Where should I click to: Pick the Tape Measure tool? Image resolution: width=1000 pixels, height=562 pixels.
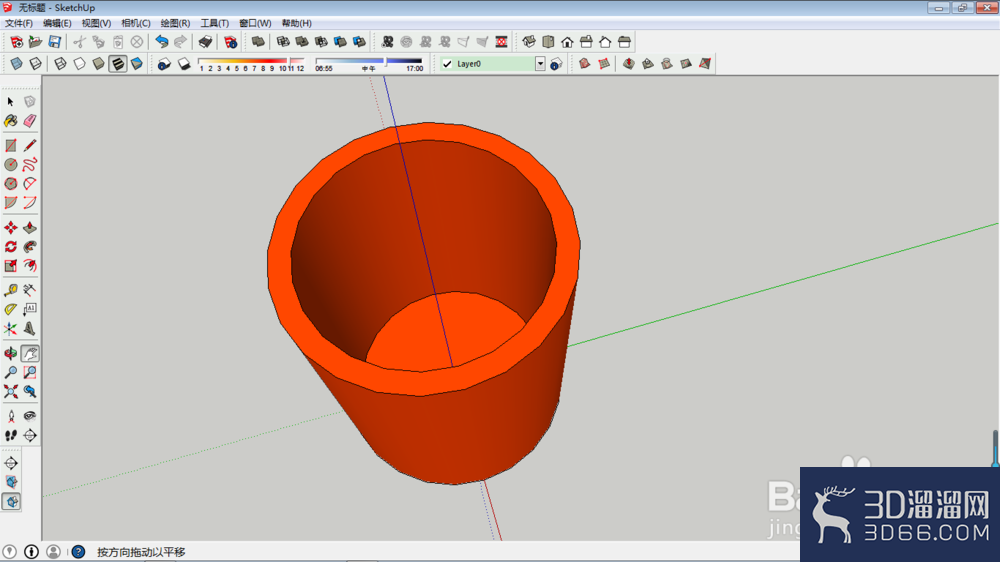pos(11,290)
